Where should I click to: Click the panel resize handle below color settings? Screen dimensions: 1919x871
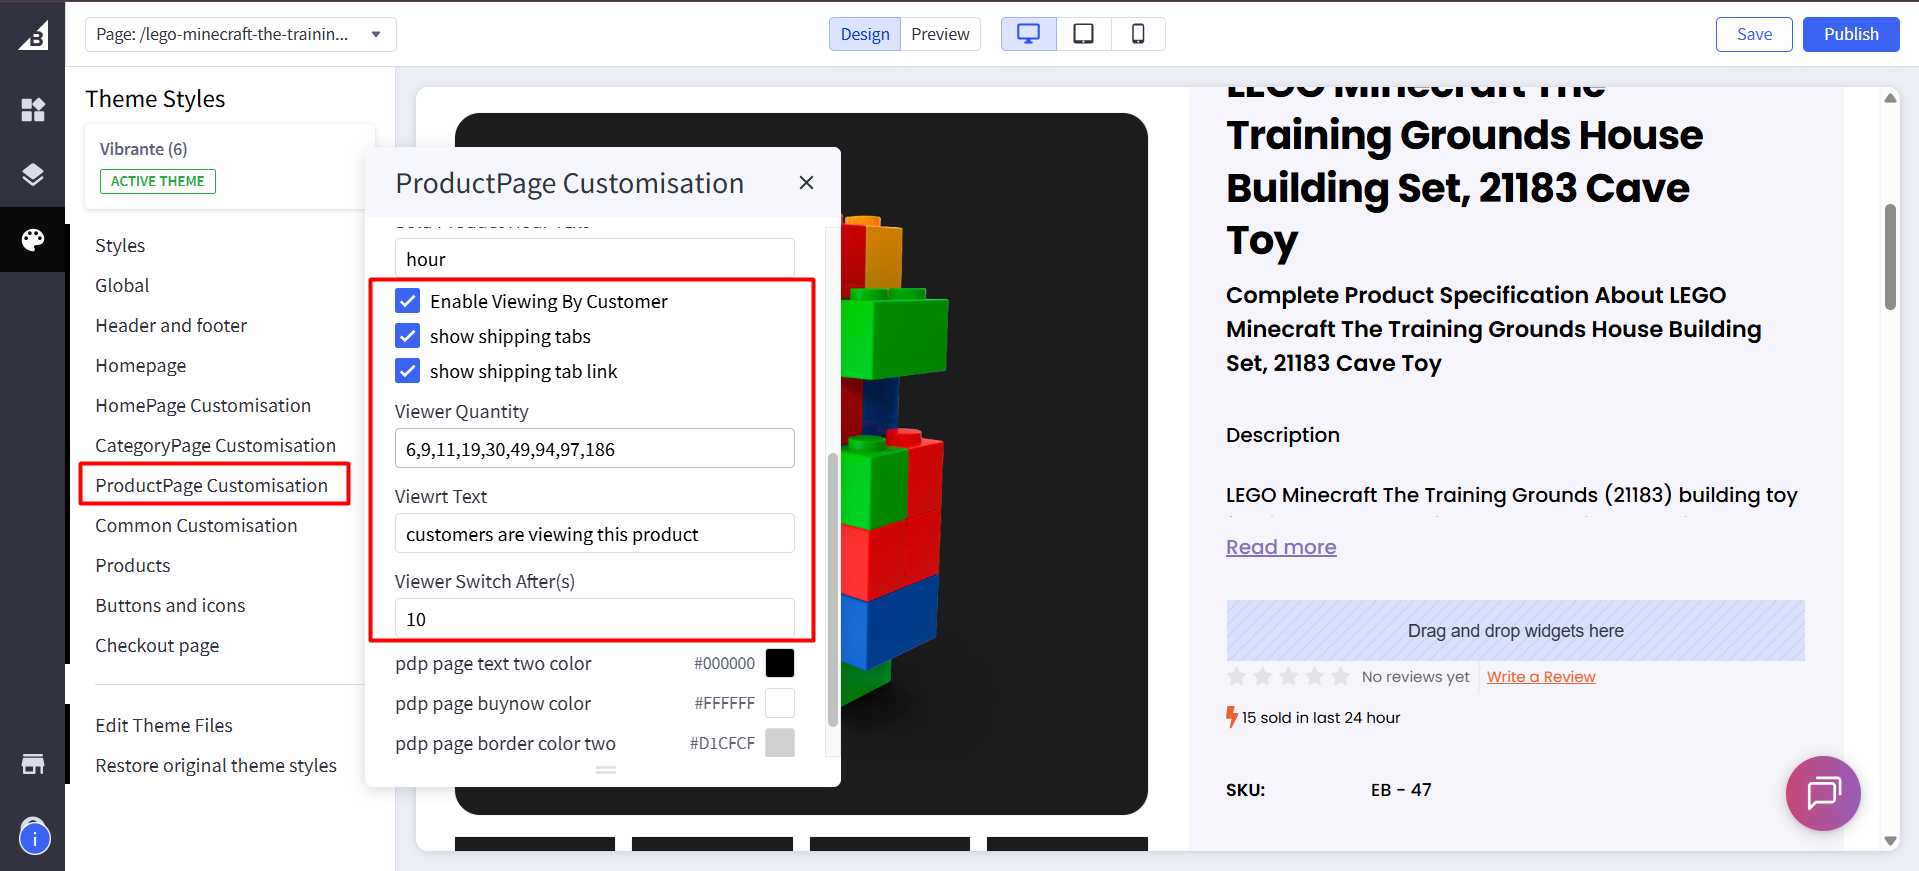tap(606, 770)
